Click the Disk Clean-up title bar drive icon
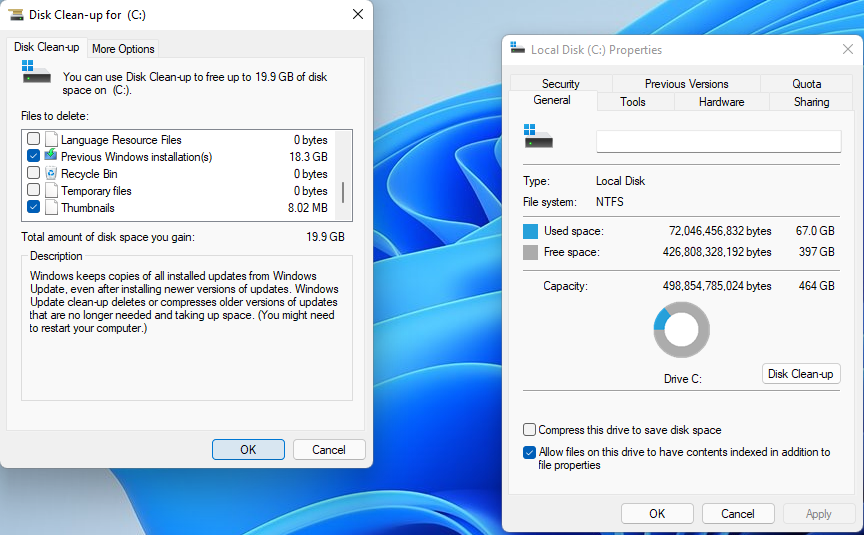Image resolution: width=864 pixels, height=535 pixels. (x=16, y=15)
